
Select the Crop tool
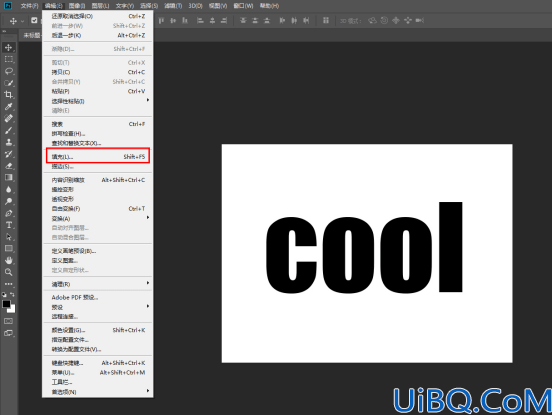click(x=9, y=95)
